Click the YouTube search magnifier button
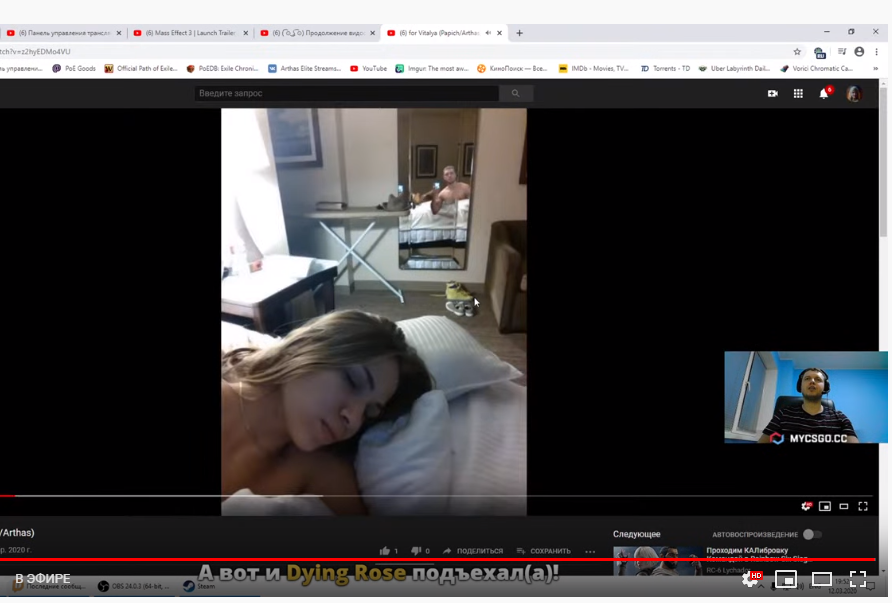 (516, 93)
